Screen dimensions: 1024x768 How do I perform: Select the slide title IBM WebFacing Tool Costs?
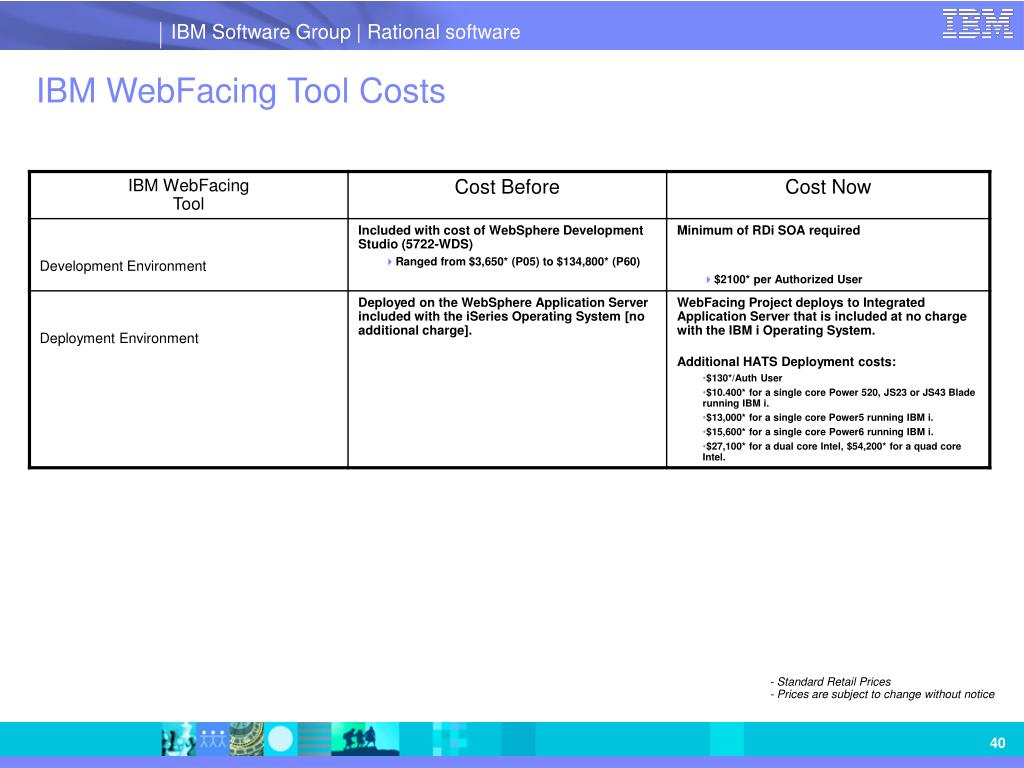point(241,91)
